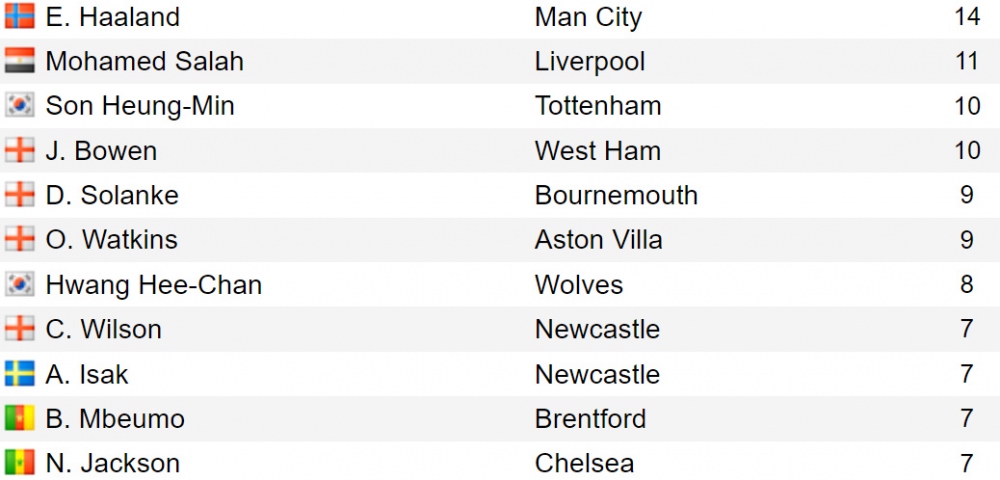Click the South Korea flag beside Hwang Hee-Chan
The image size is (1000, 480).
[19, 285]
